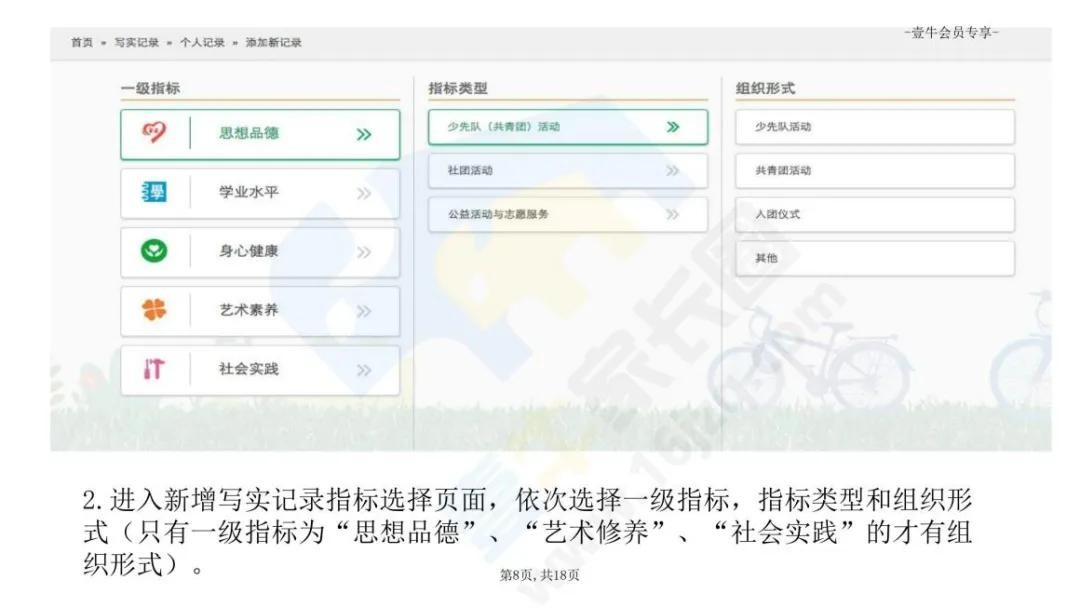
Task: Go to 首页 in the breadcrumb
Action: coord(81,42)
